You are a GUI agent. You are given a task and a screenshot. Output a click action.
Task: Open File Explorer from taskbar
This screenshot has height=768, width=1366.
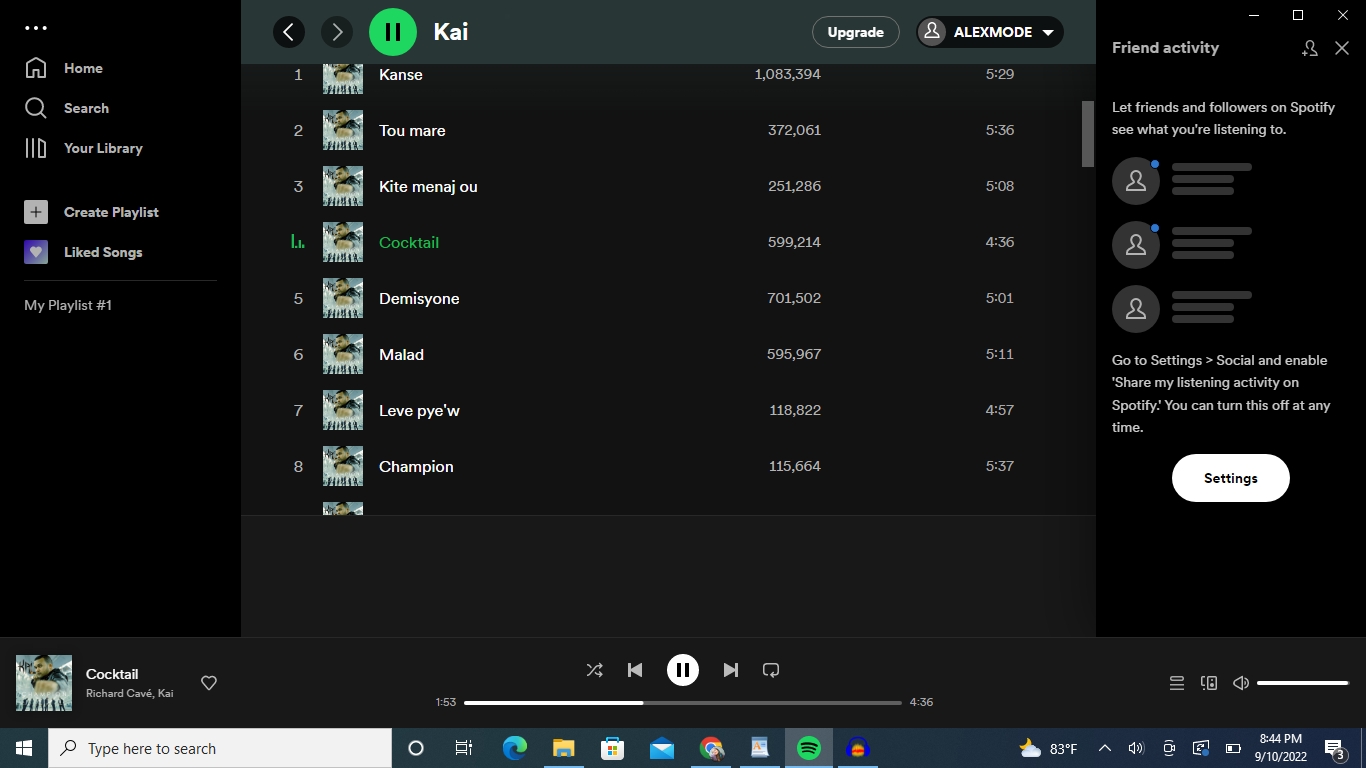click(563, 748)
